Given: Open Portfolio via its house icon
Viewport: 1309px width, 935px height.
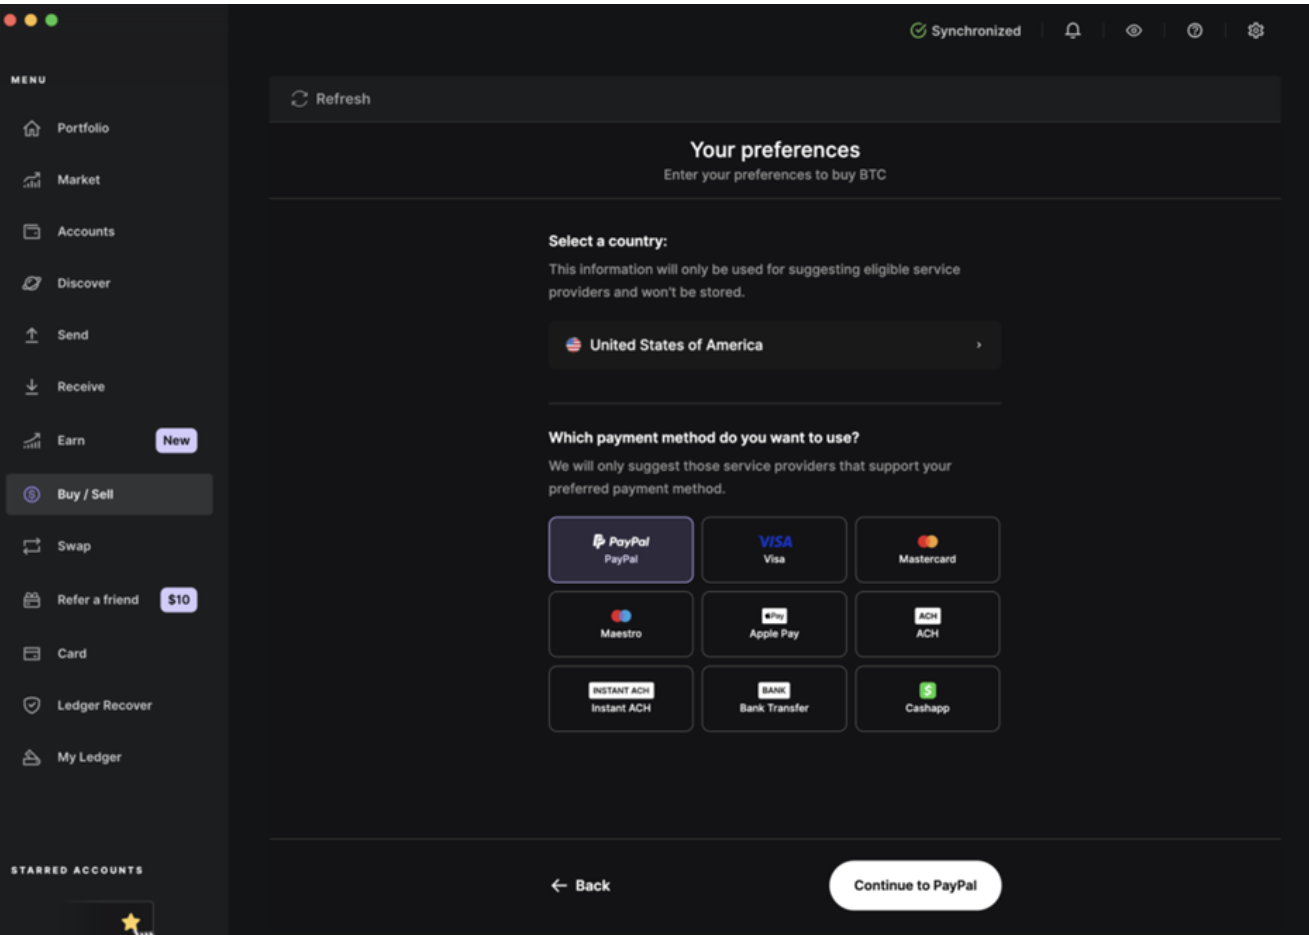Looking at the screenshot, I should [32, 128].
